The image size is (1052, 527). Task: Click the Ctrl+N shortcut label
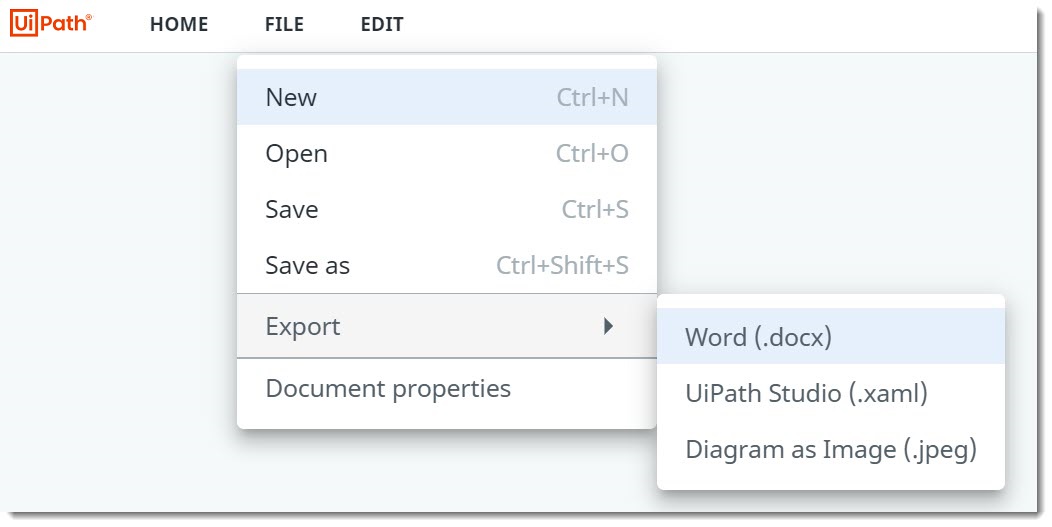tap(592, 97)
